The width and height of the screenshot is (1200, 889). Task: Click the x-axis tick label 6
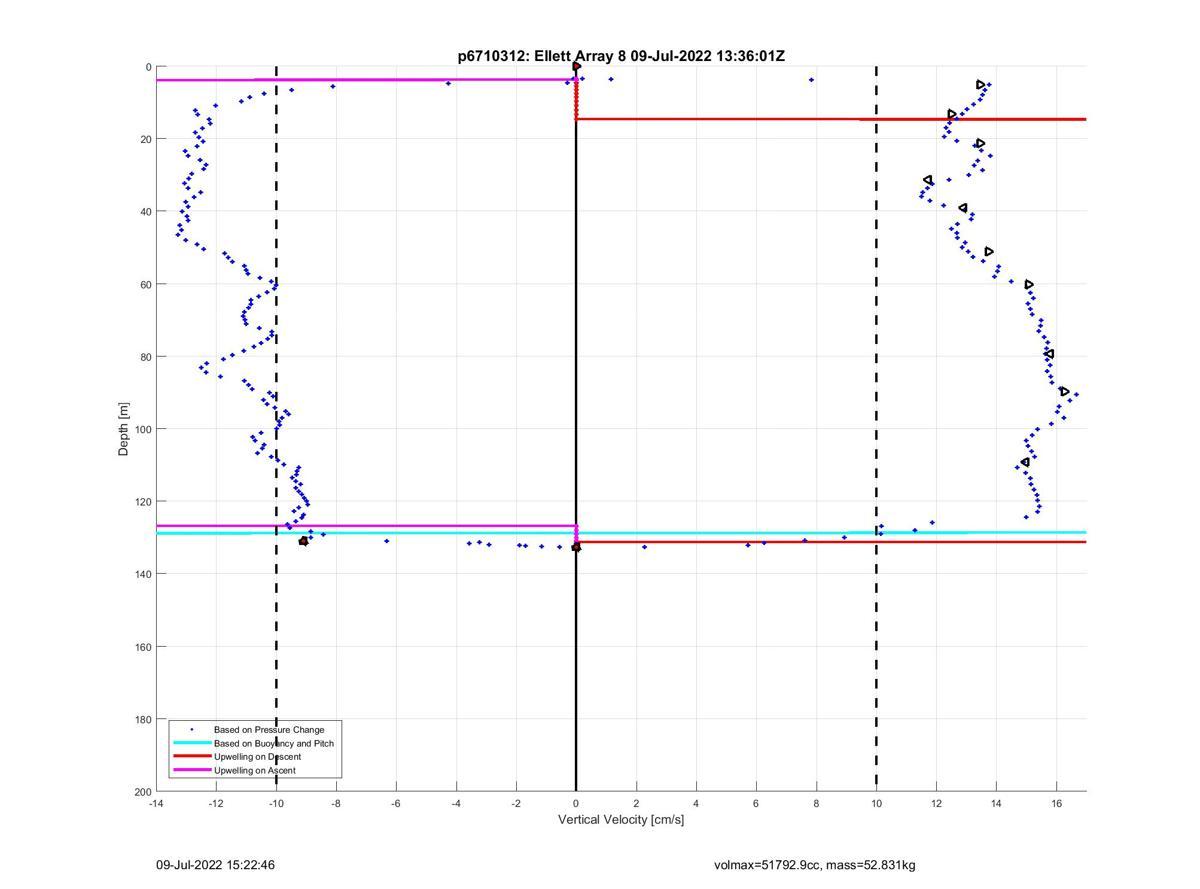pos(756,803)
